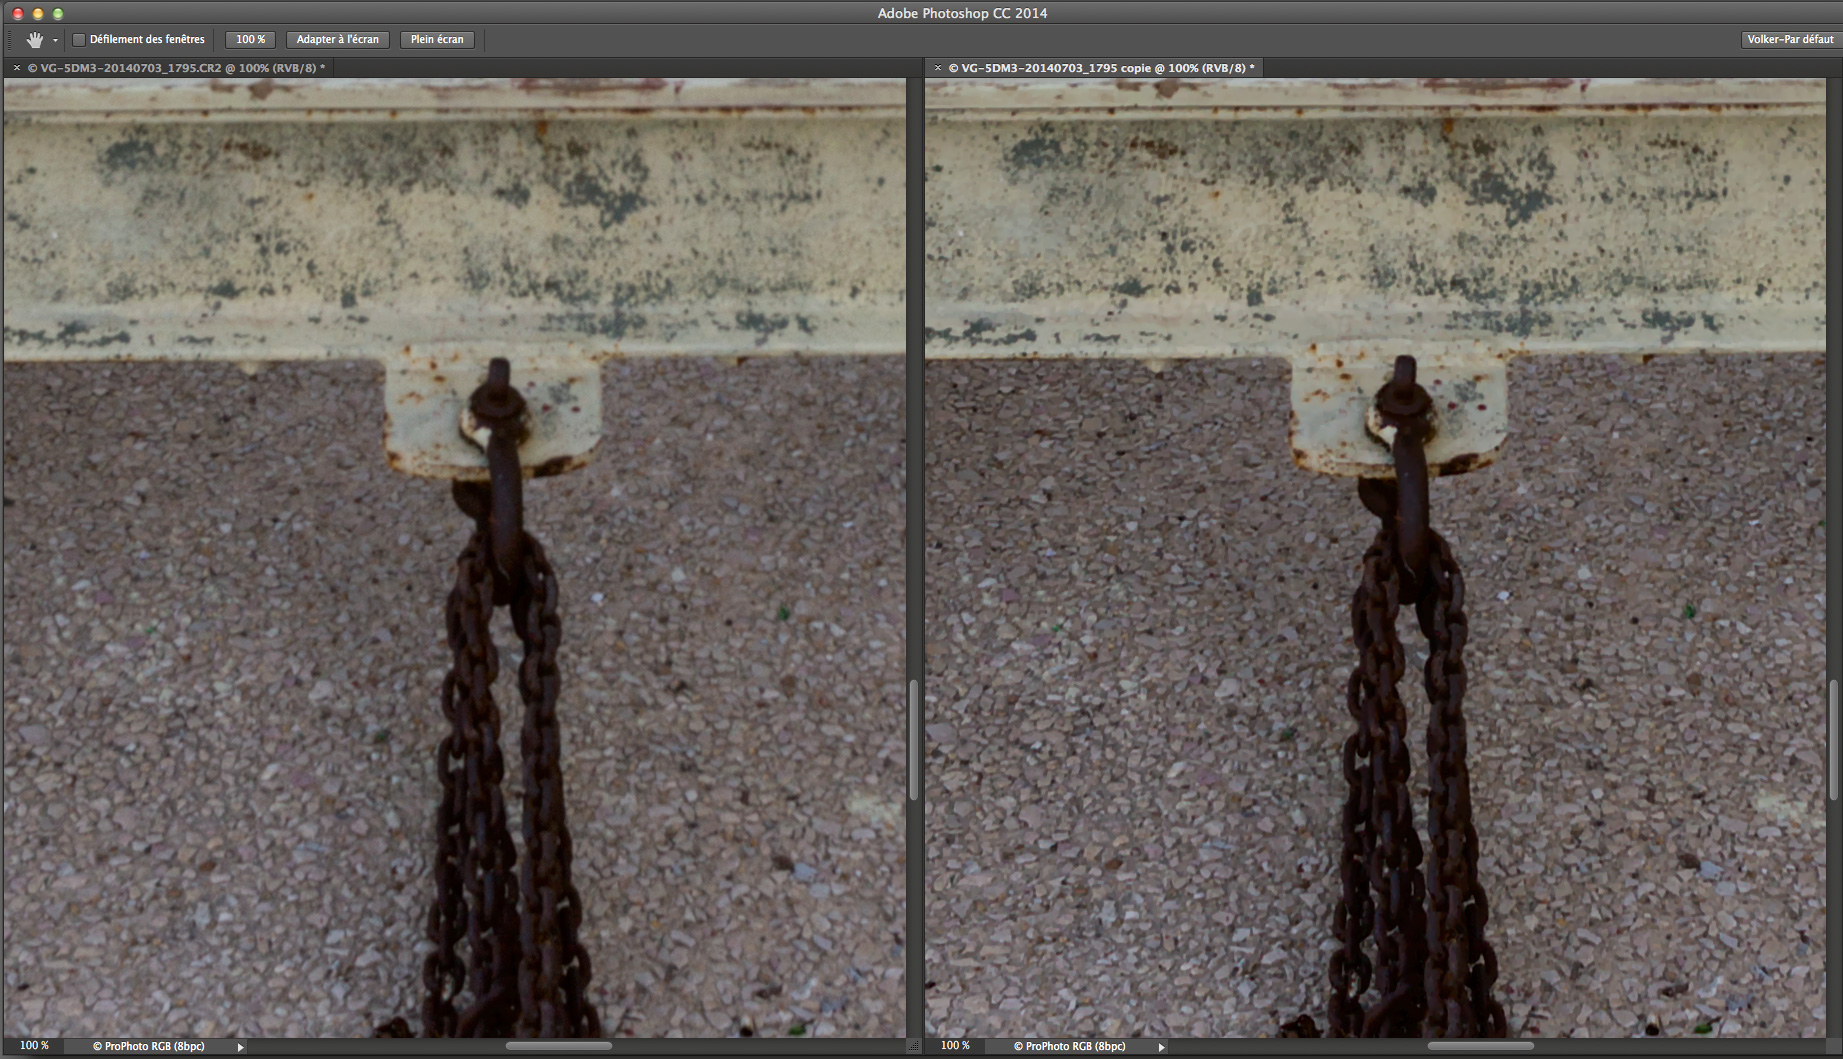Click the Adapter à l'écran button

click(x=338, y=40)
